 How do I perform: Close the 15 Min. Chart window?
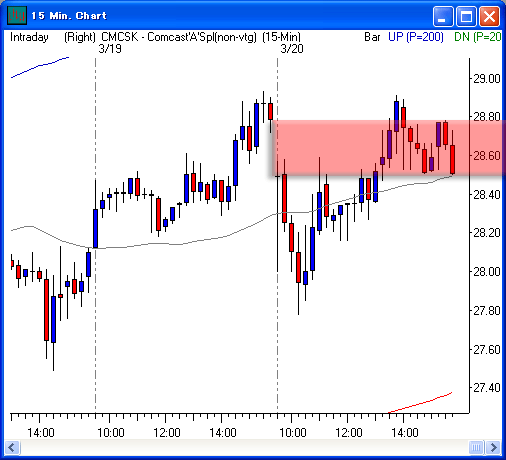[489, 16]
